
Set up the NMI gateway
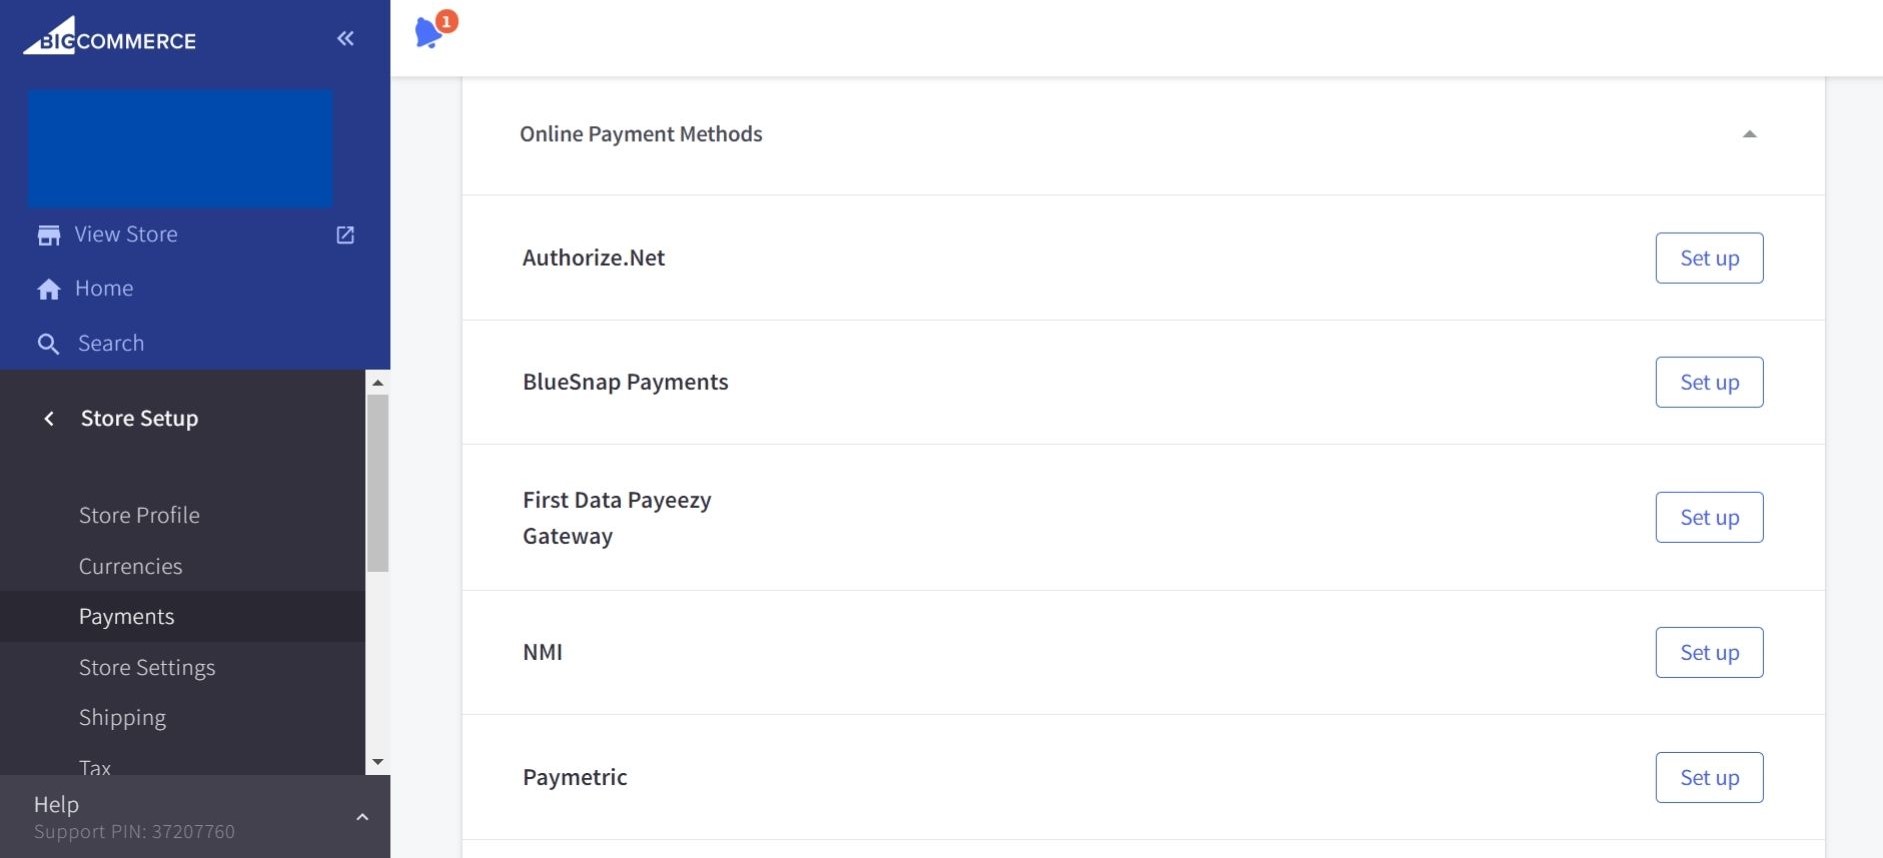coord(1708,652)
